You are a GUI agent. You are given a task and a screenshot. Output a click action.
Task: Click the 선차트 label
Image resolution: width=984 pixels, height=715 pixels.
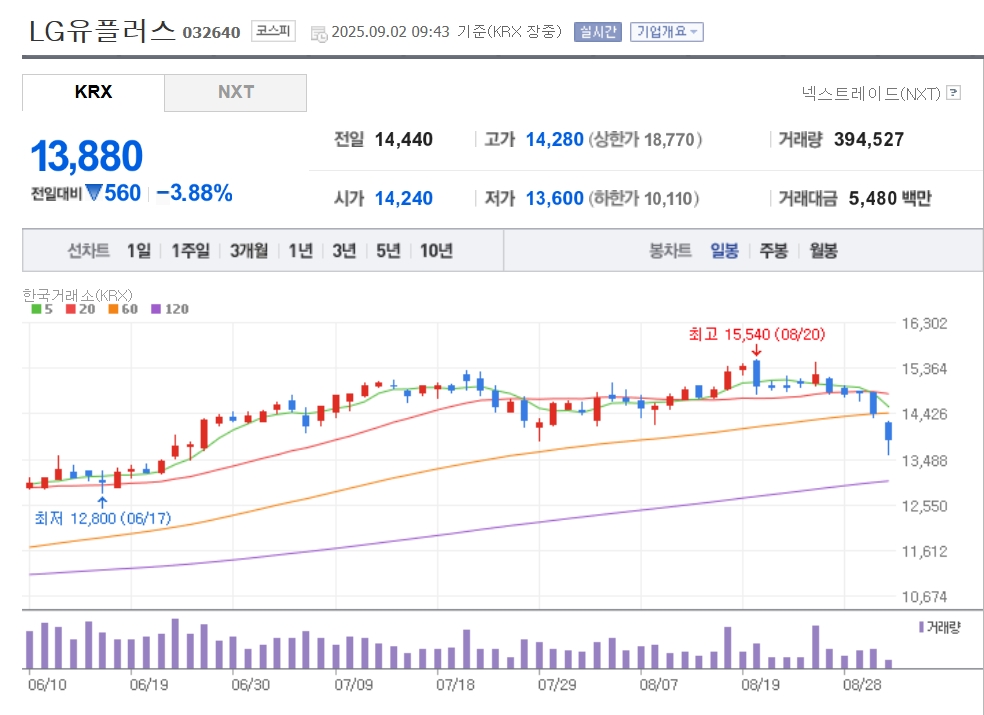click(88, 251)
